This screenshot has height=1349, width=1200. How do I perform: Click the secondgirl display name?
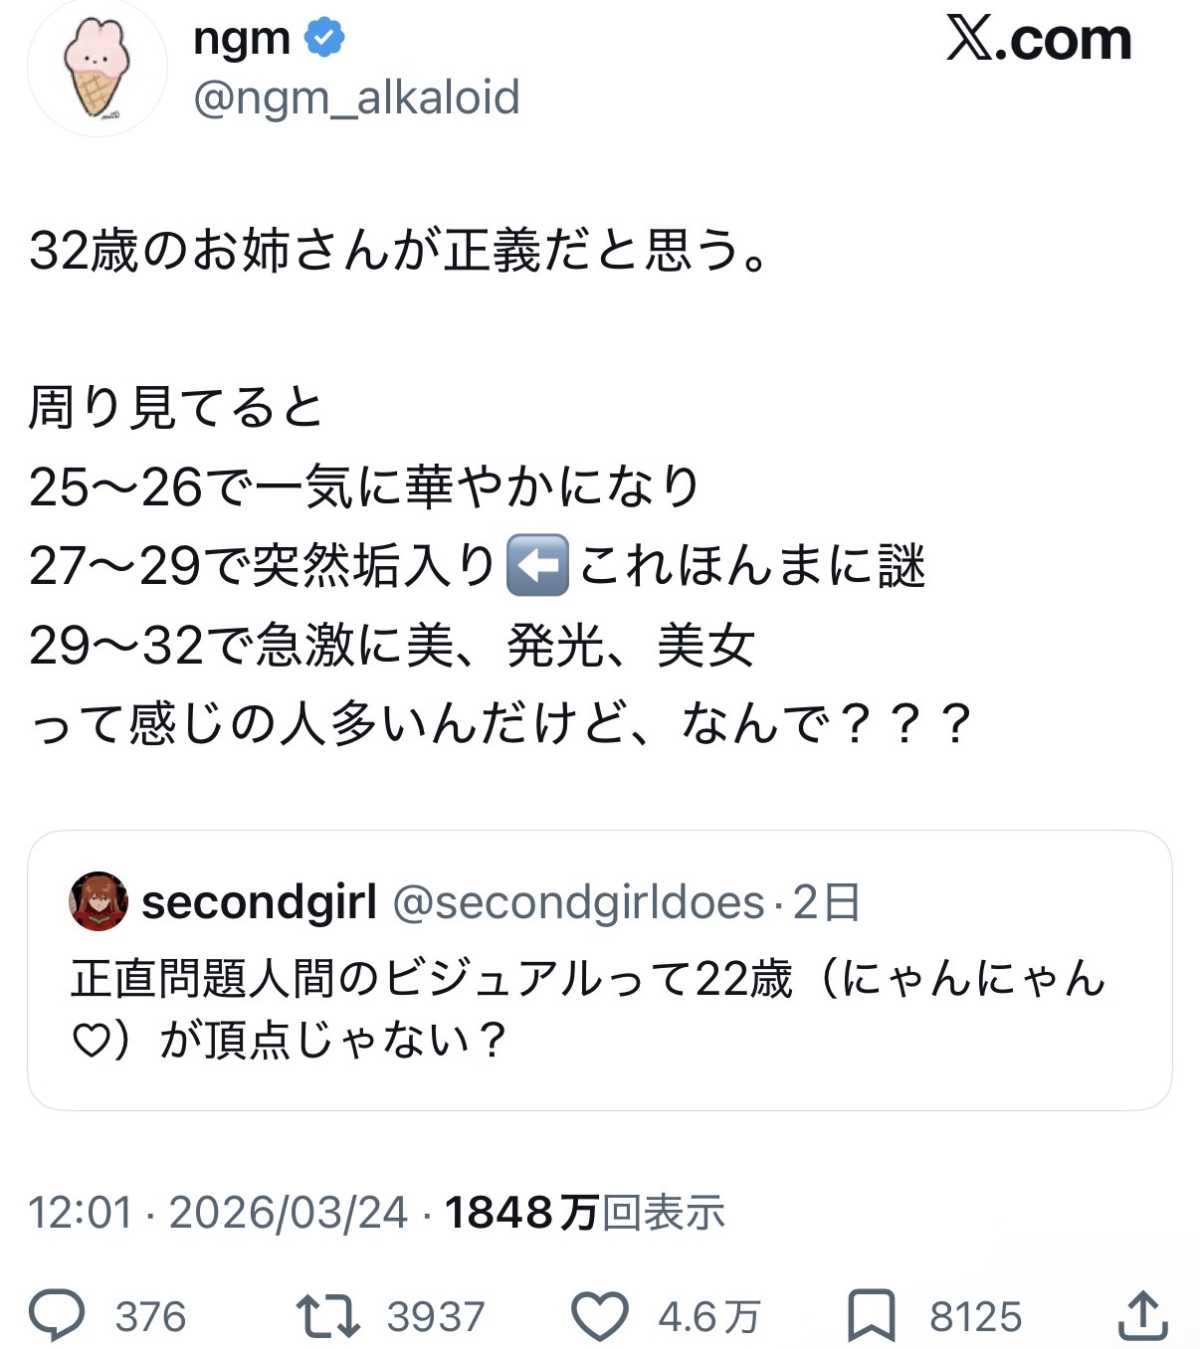[259, 902]
